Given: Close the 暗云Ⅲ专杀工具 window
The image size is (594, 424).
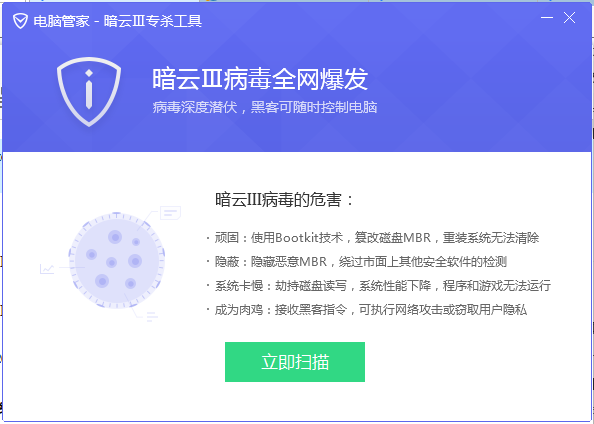Looking at the screenshot, I should pos(569,17).
